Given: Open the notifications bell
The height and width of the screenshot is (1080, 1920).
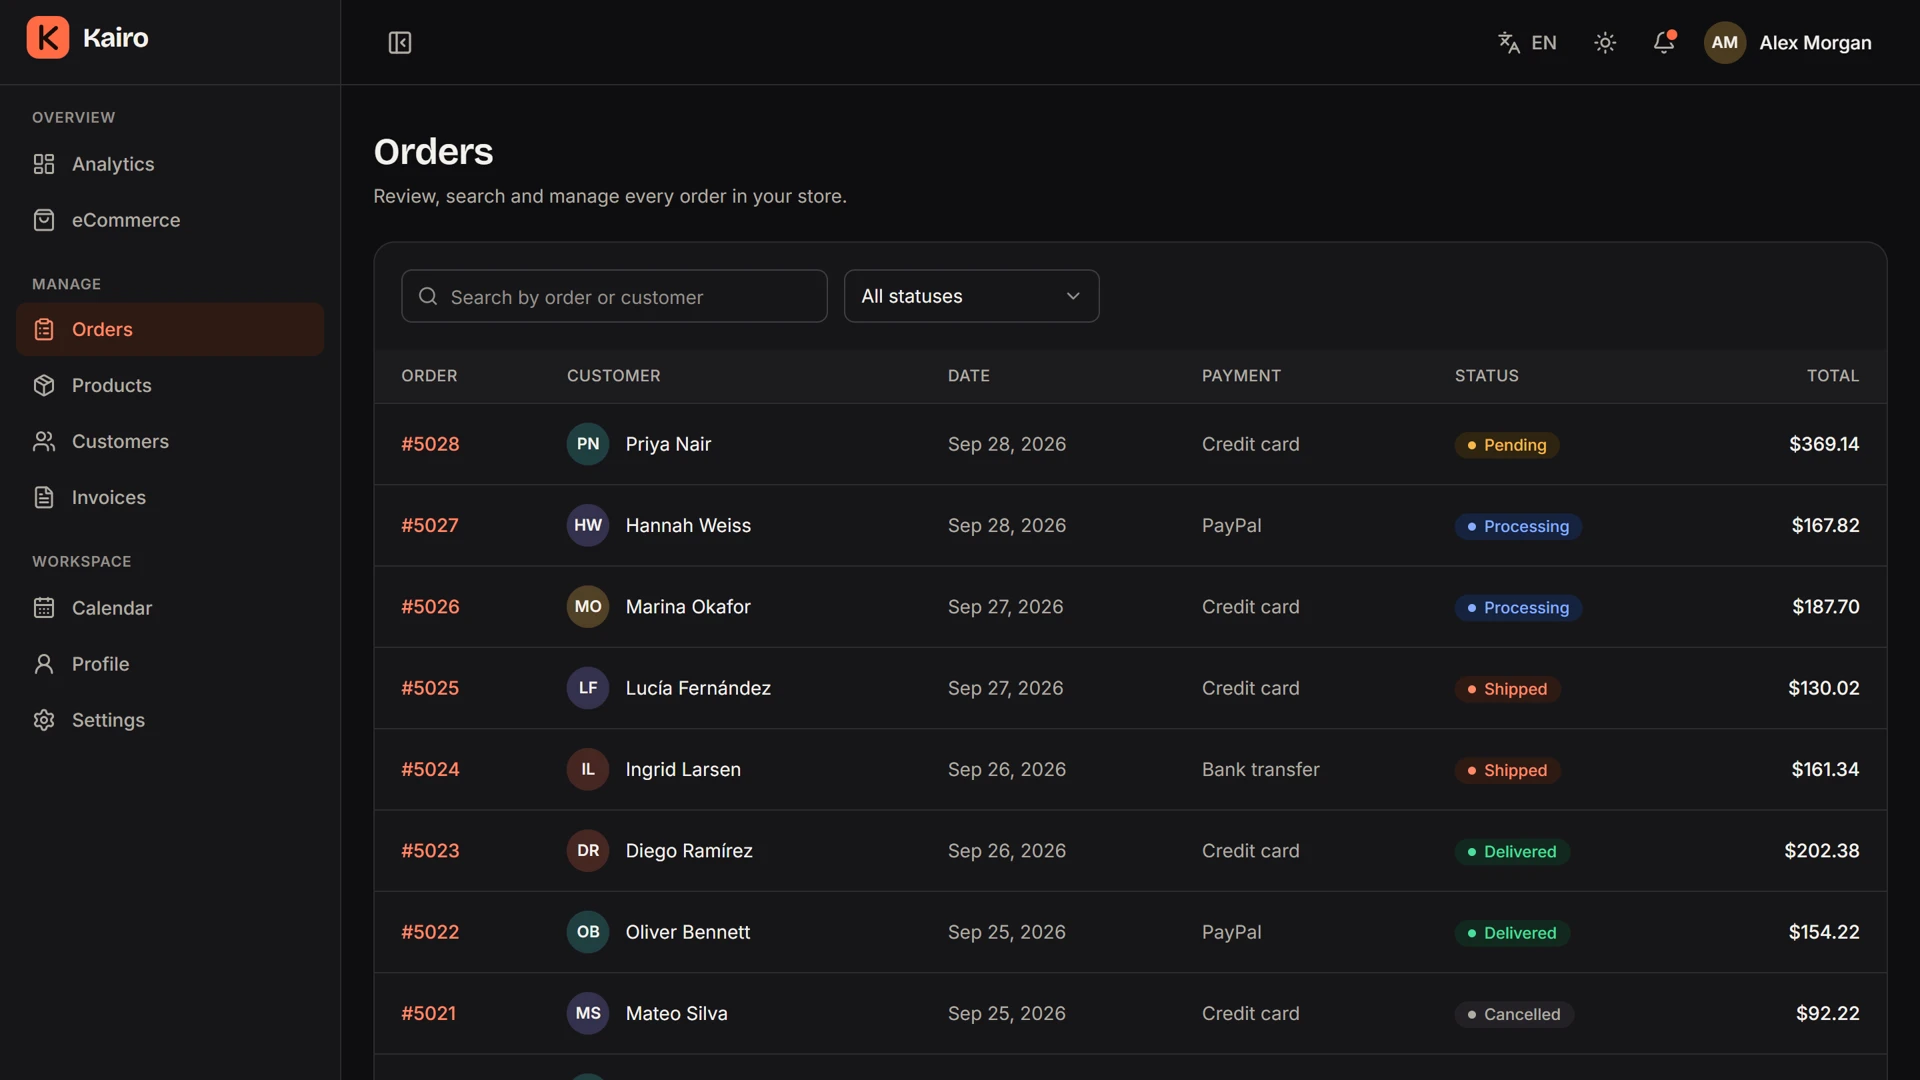Looking at the screenshot, I should 1664,42.
